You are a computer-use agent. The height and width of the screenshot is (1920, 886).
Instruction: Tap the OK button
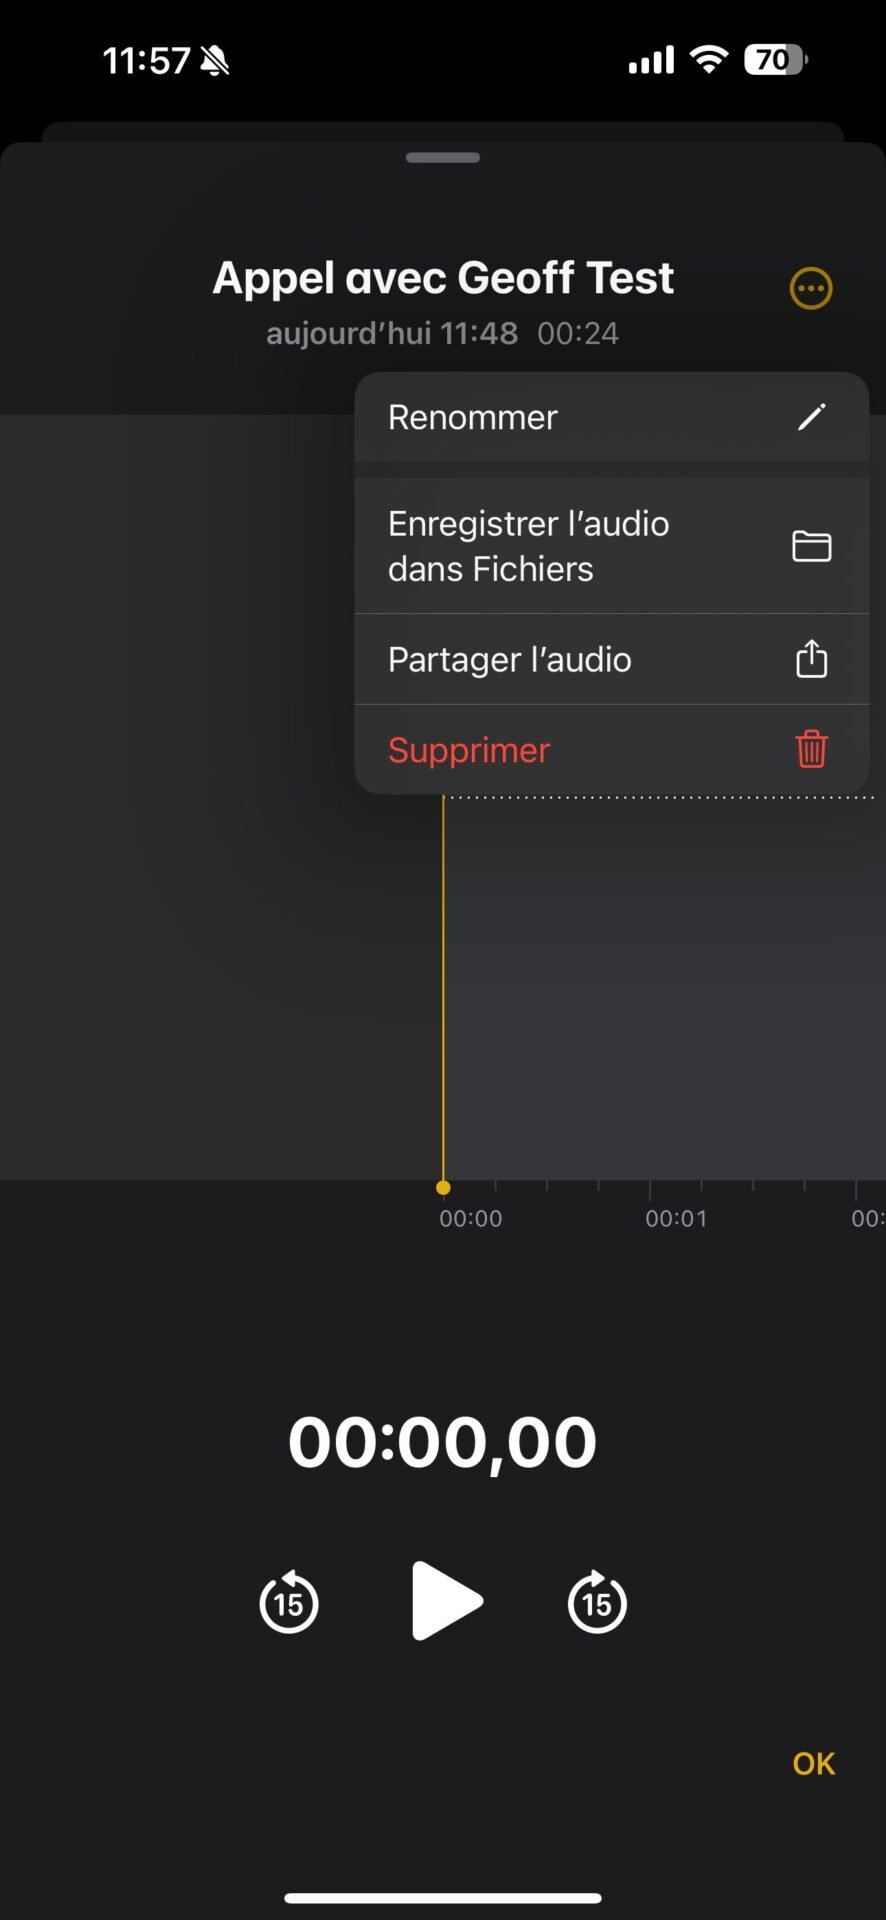[x=814, y=1764]
